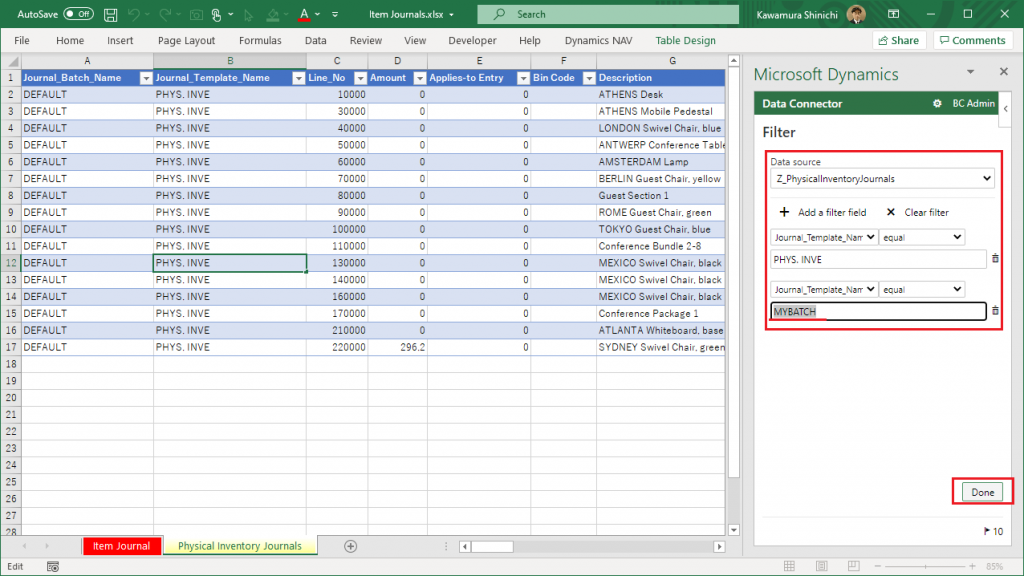Switch to Normal view icon
Viewport: 1024px width, 576px height.
coord(790,566)
